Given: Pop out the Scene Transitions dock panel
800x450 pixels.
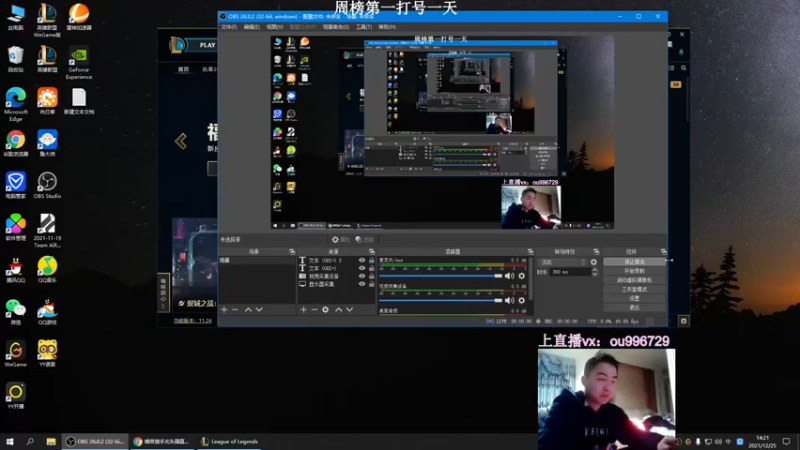Looking at the screenshot, I should (596, 252).
